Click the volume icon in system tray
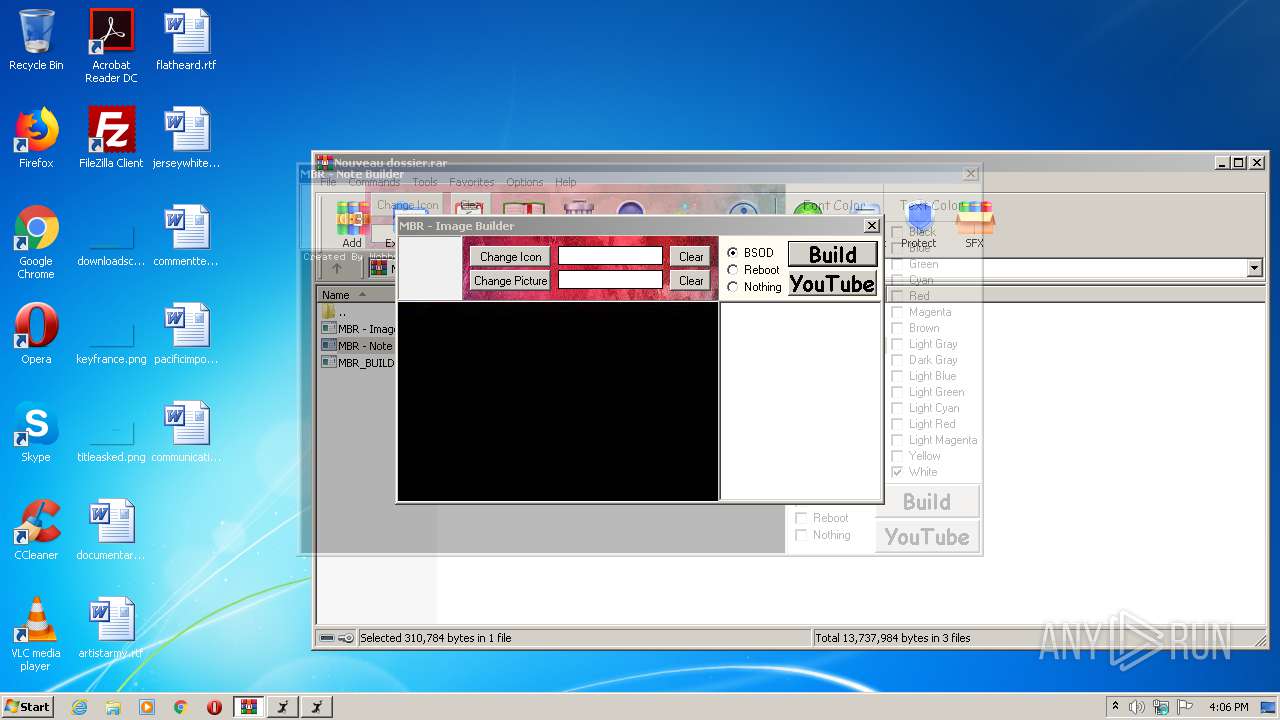The width and height of the screenshot is (1280, 720). (1136, 707)
